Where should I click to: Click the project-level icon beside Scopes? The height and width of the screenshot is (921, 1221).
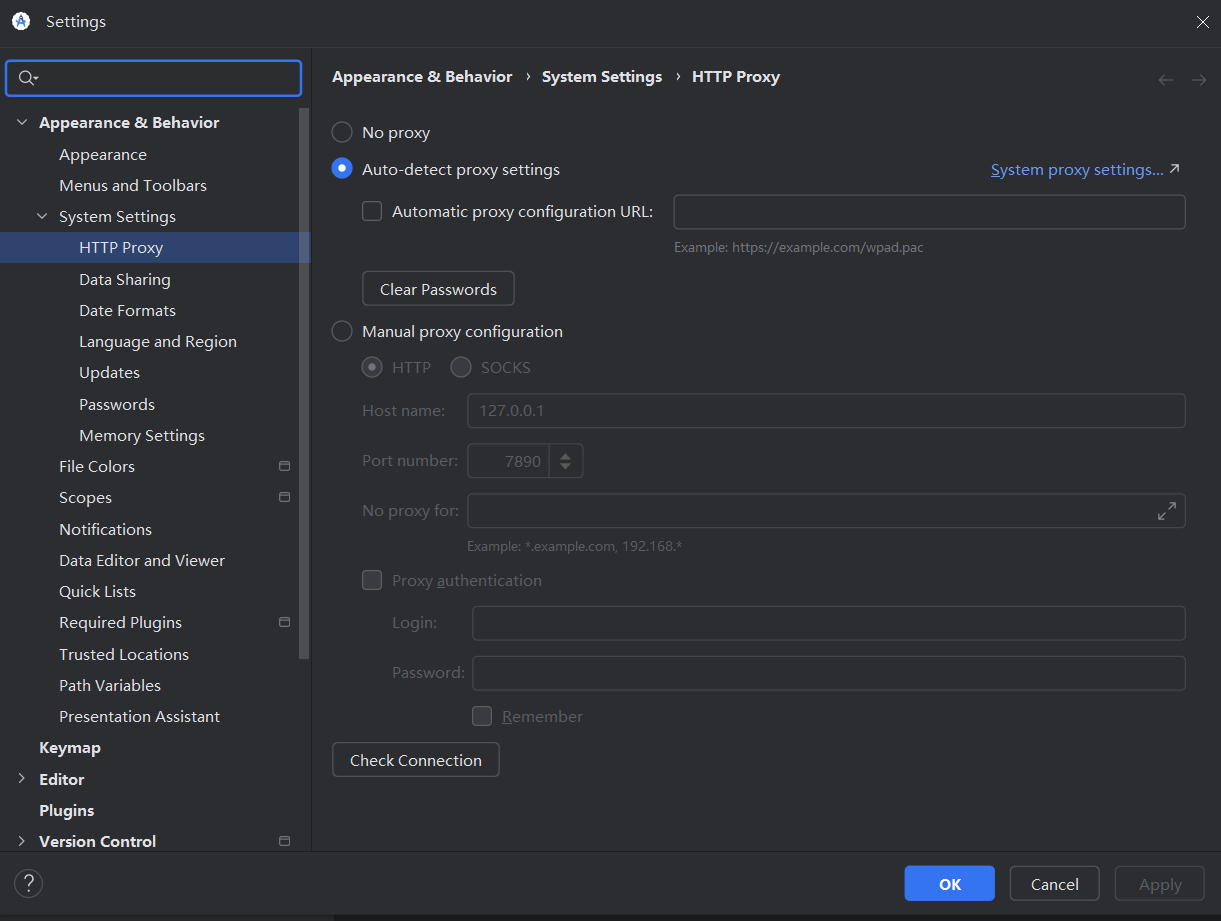[284, 497]
